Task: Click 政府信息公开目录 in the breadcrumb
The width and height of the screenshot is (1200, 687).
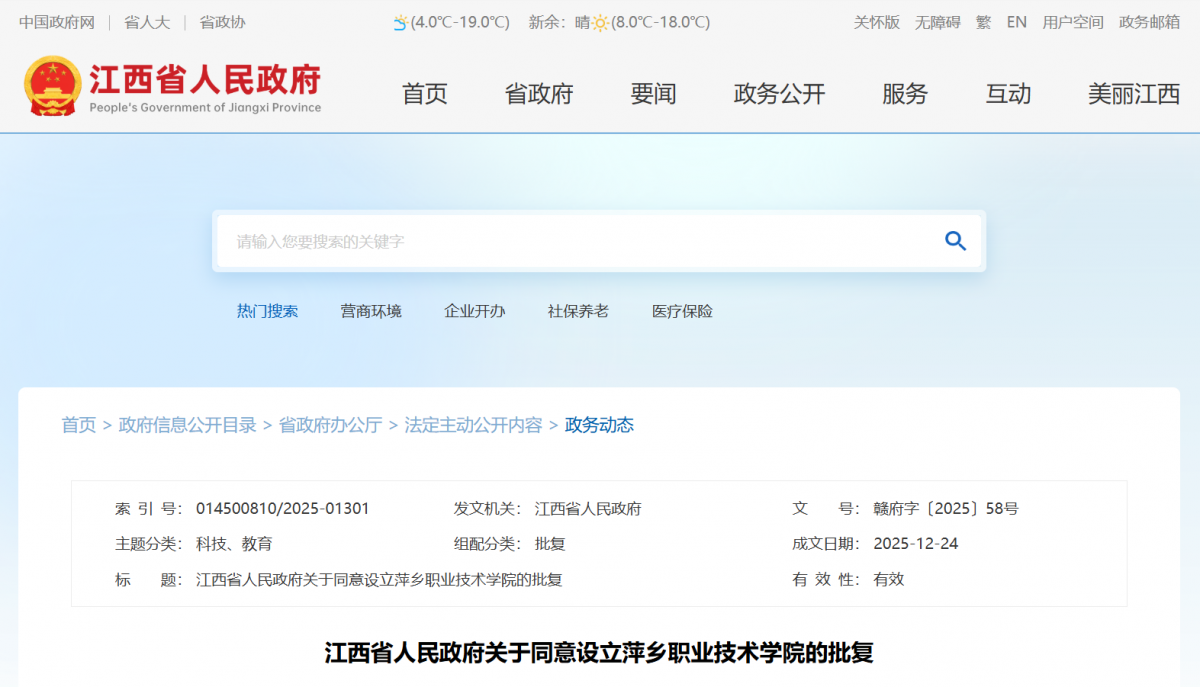Action: click(187, 425)
